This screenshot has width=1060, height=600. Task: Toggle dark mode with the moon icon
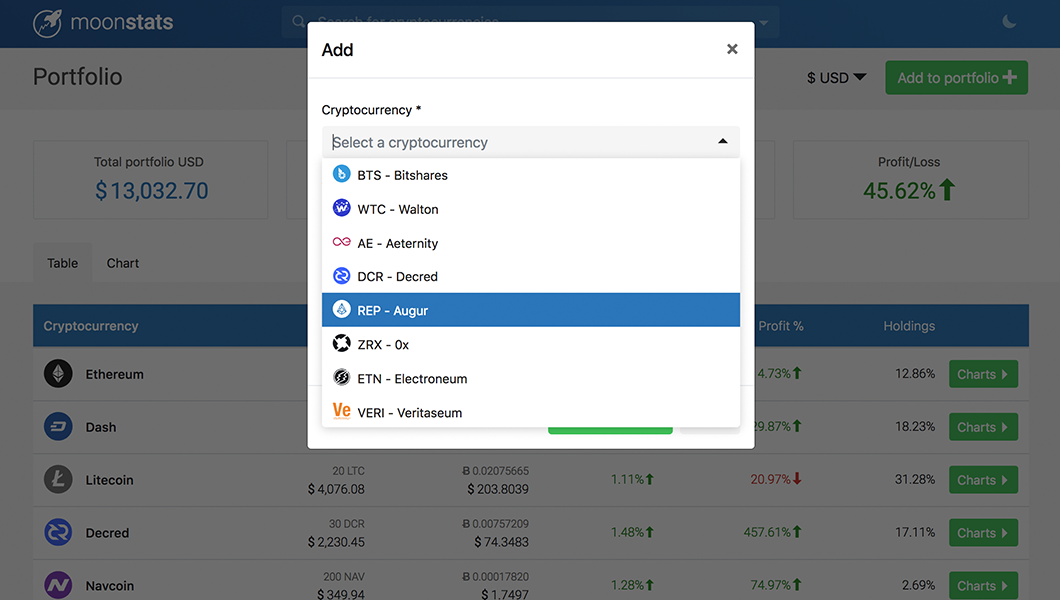[1009, 22]
